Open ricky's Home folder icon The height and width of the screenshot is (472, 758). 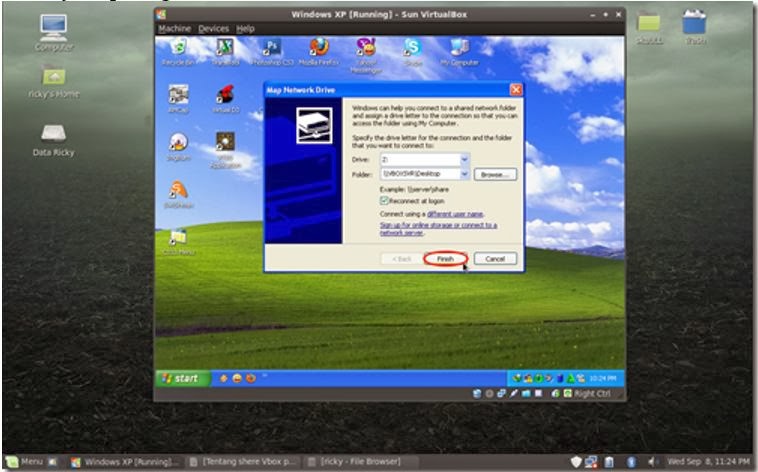(54, 81)
